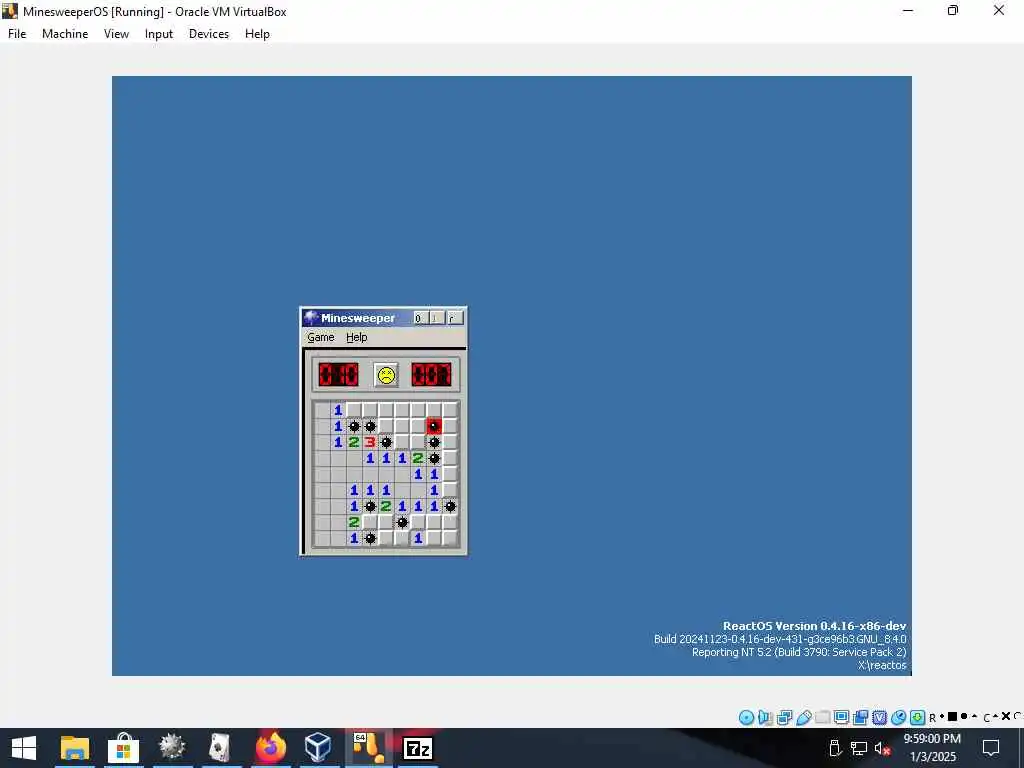The height and width of the screenshot is (768, 1024).
Task: Click the unrevealed bottom-right corner tile
Action: click(x=450, y=538)
